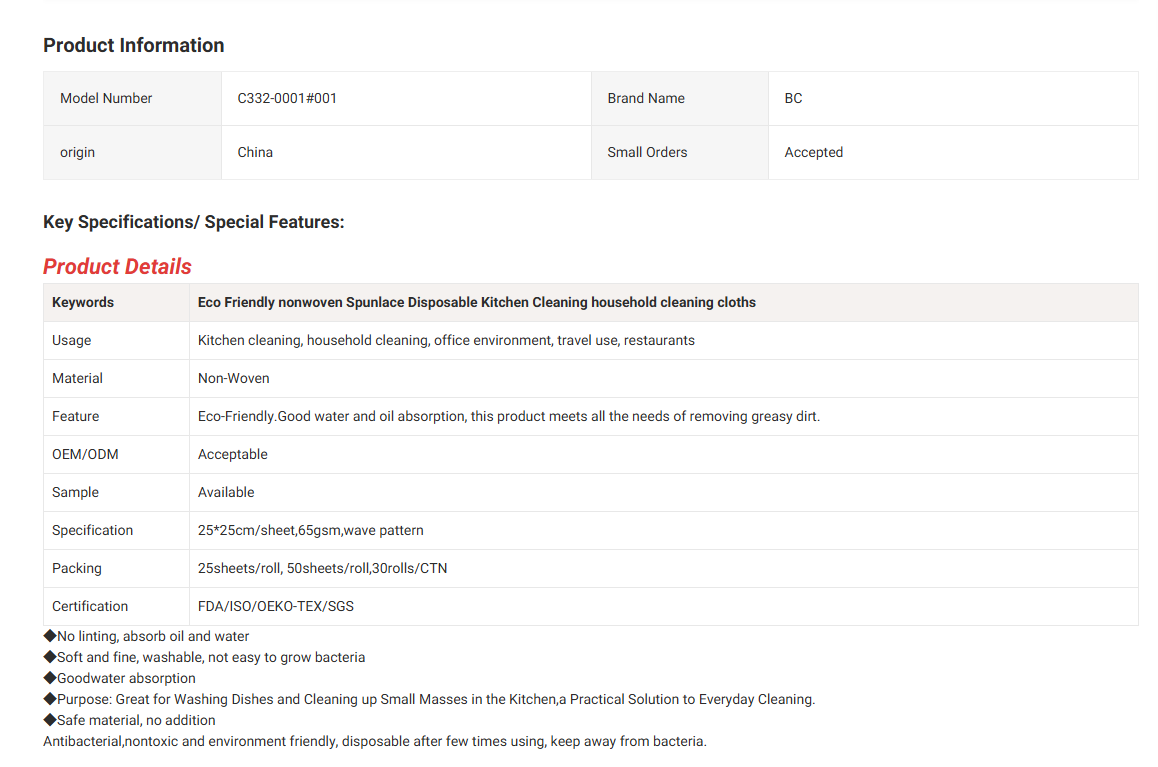The image size is (1158, 767).
Task: Click the Packing row sheets/roll value
Action: pos(322,568)
